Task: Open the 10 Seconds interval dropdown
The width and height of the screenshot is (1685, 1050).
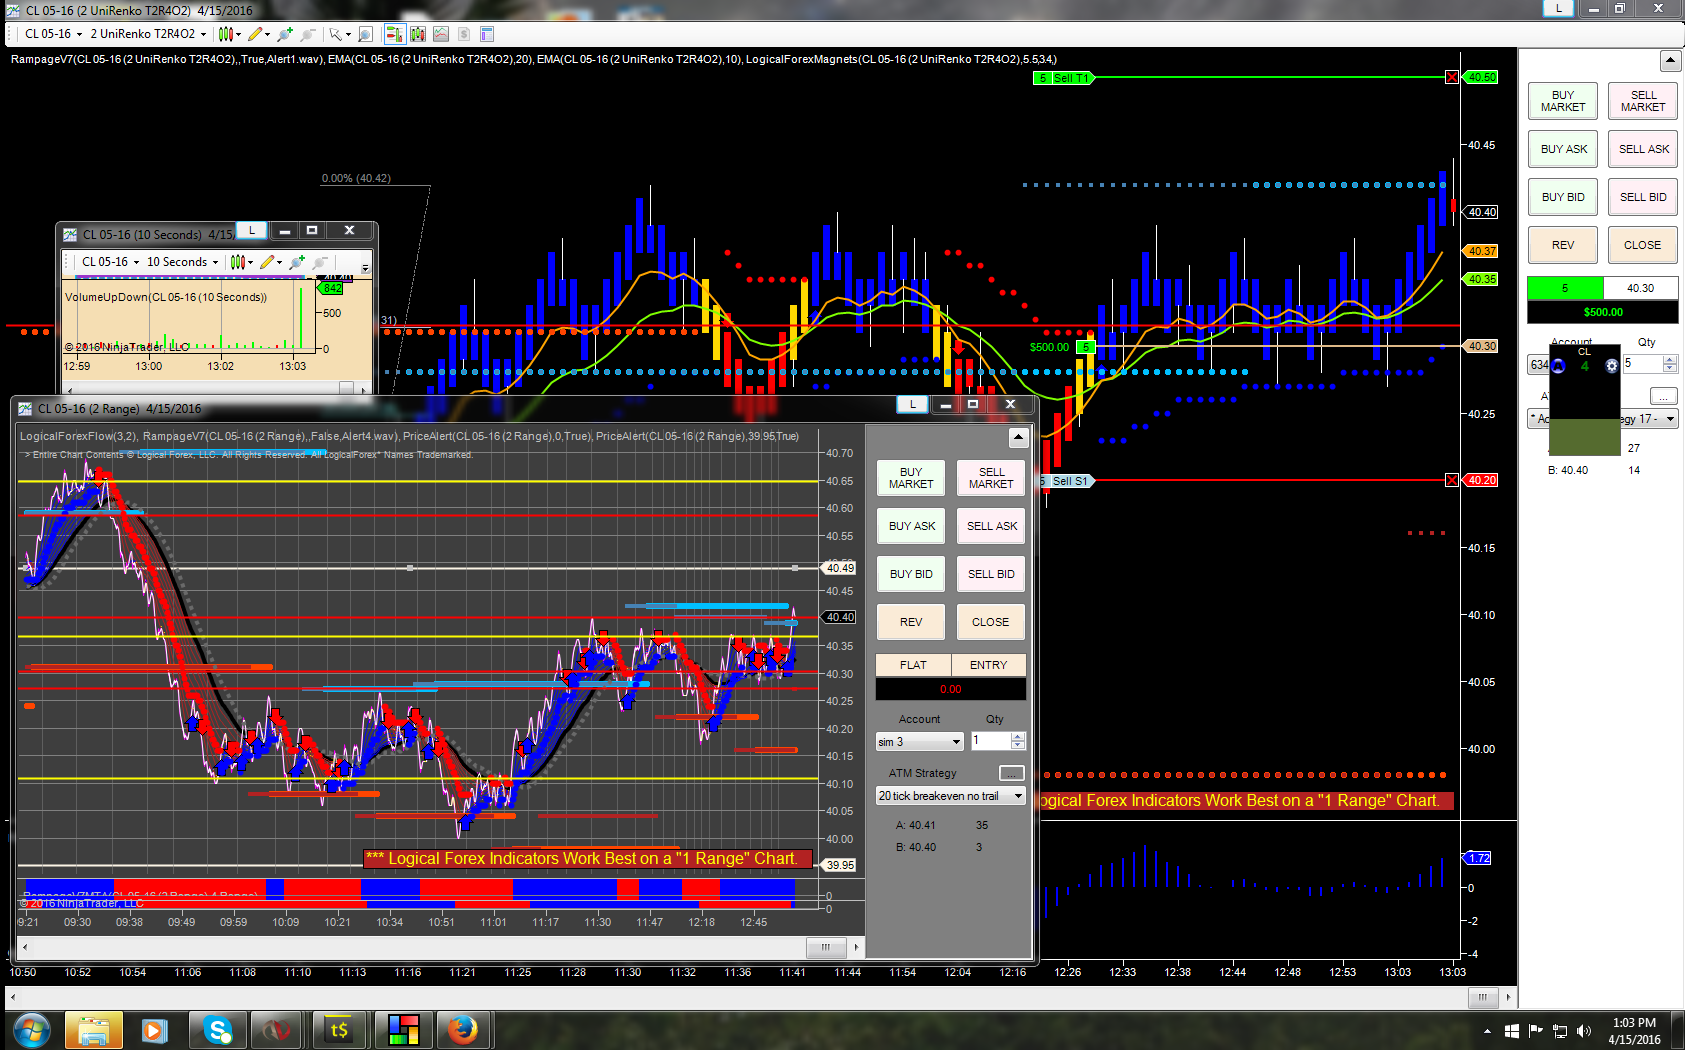Action: [183, 262]
